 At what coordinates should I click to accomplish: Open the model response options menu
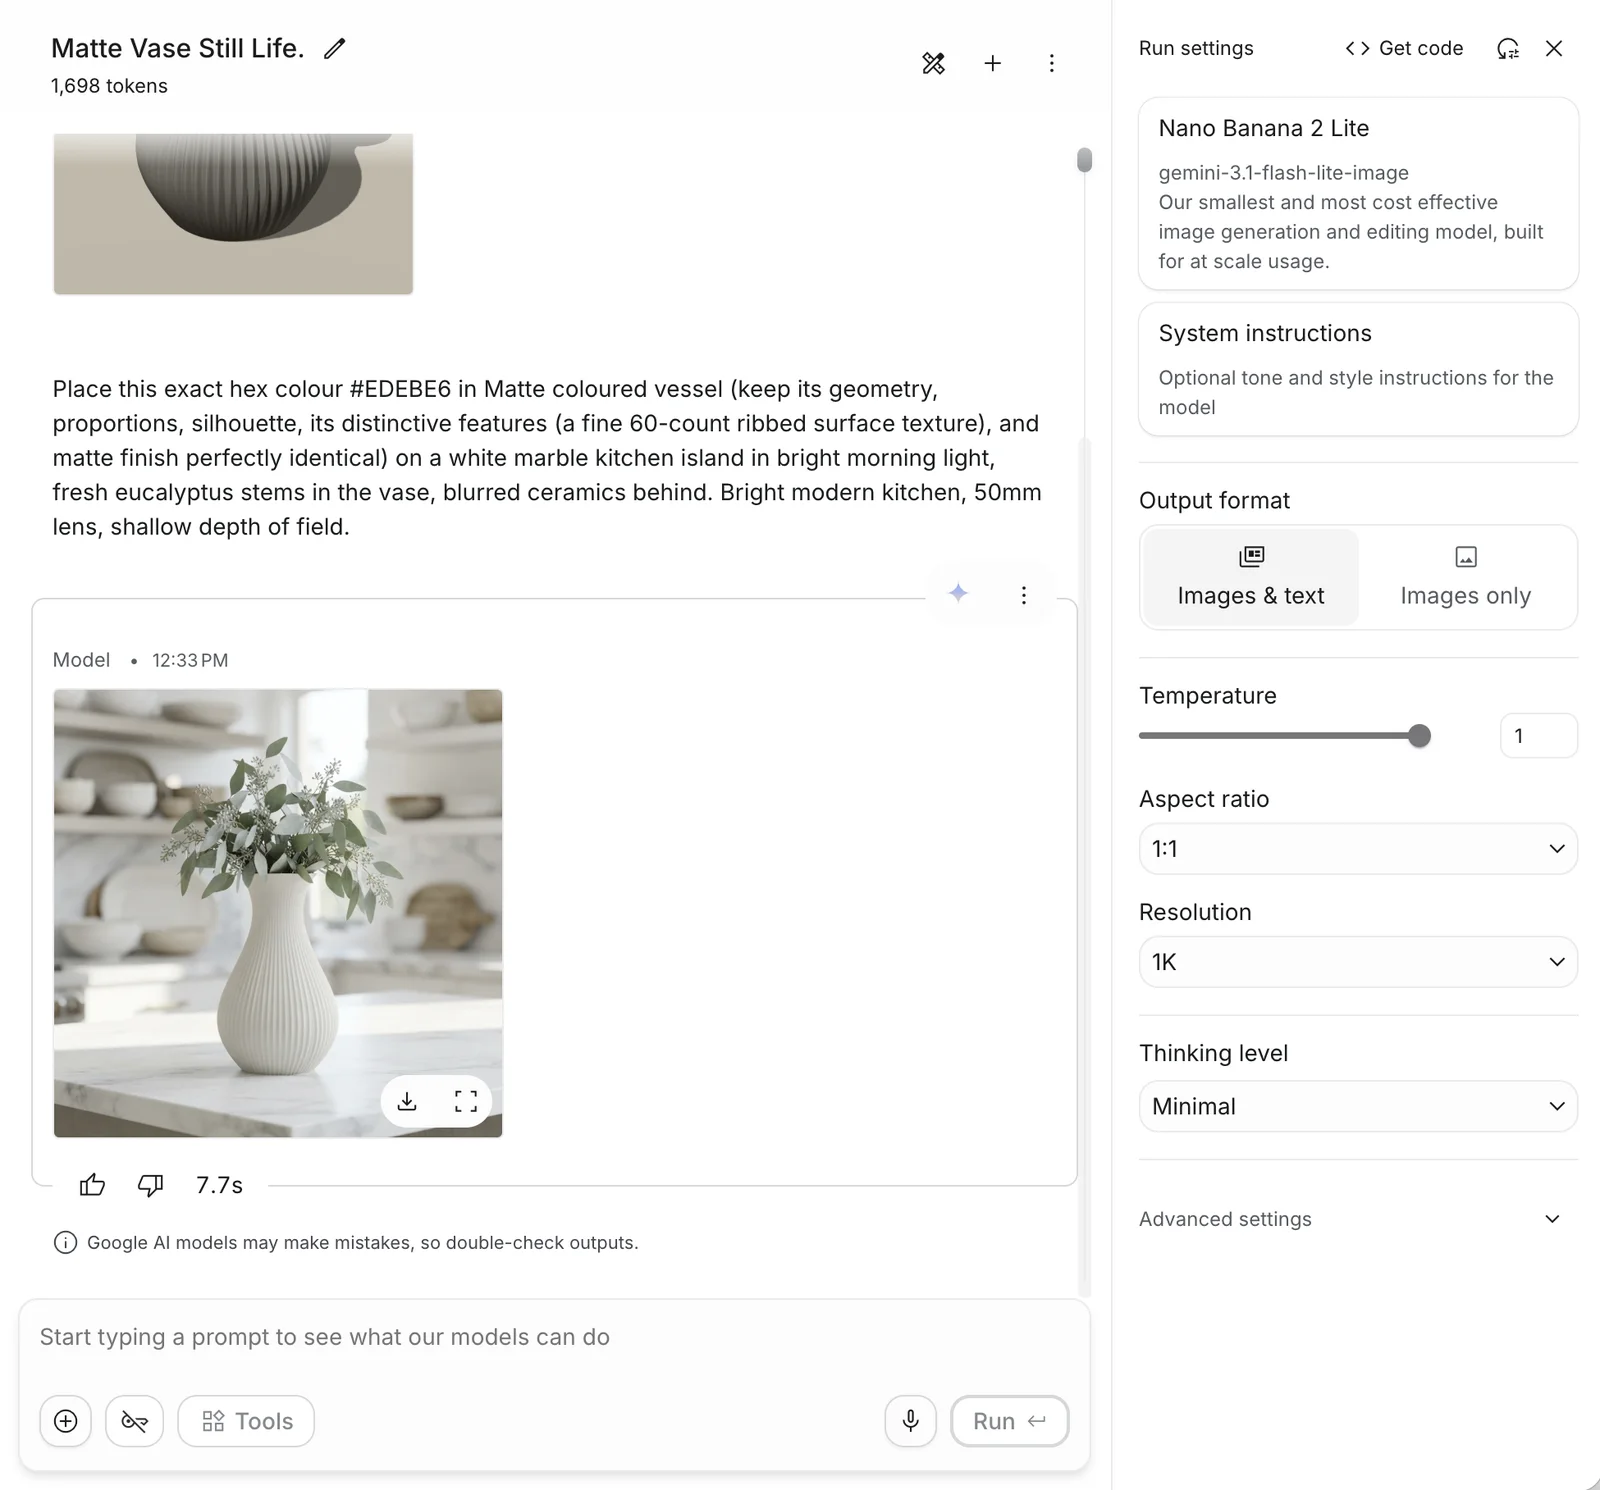1023,595
